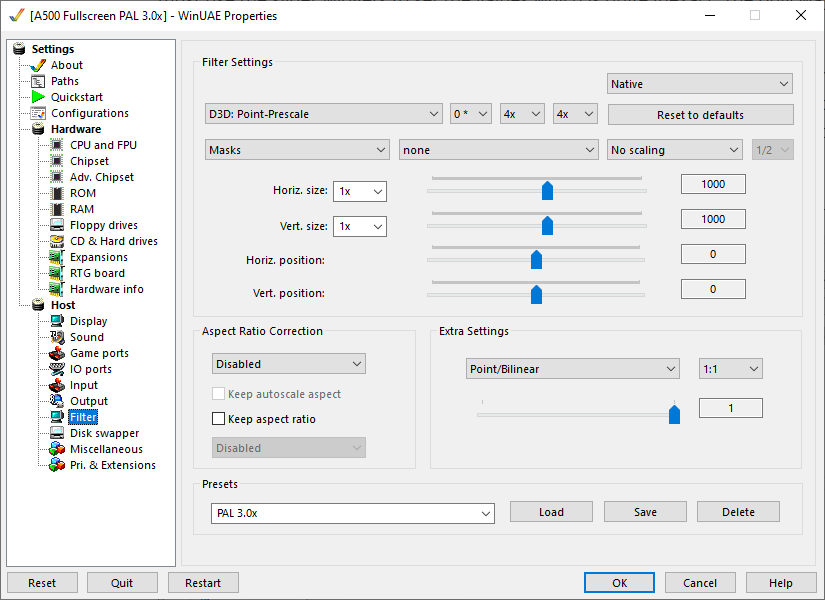Toggle Keep aspect ratio checkbox
The height and width of the screenshot is (600, 825).
tap(218, 419)
